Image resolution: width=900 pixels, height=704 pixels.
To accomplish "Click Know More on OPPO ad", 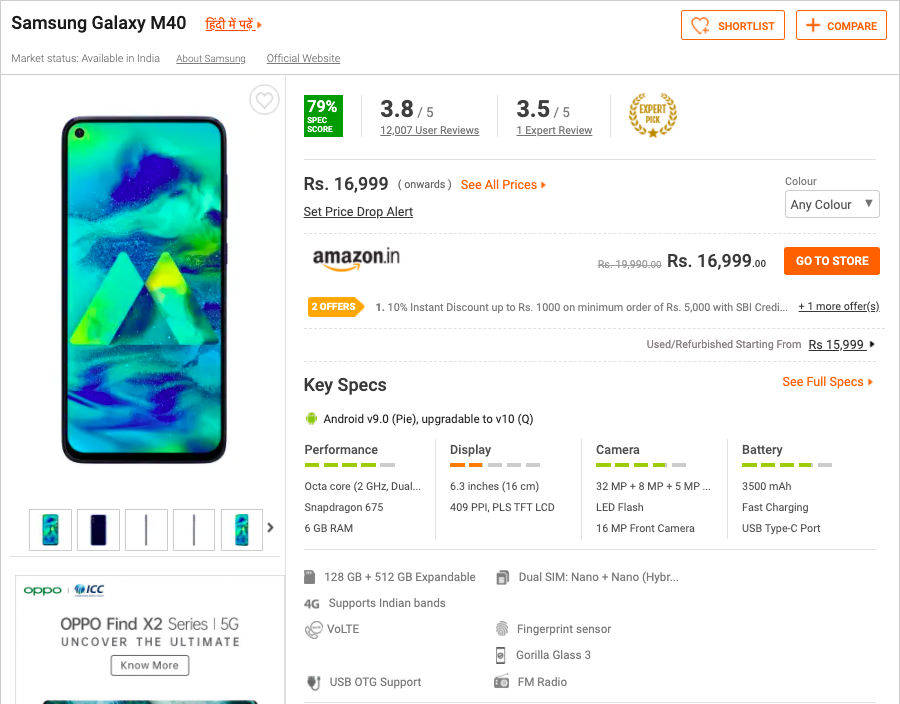I will click(149, 665).
